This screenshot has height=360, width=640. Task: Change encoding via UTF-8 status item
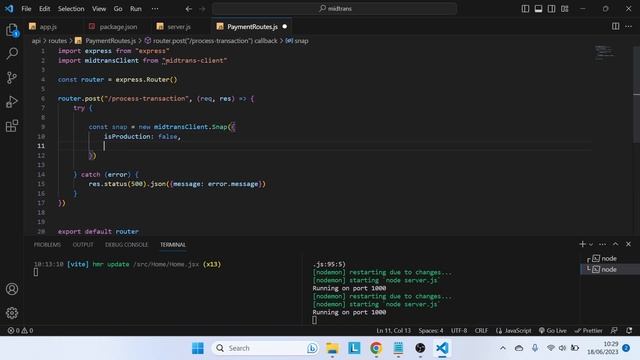(459, 331)
